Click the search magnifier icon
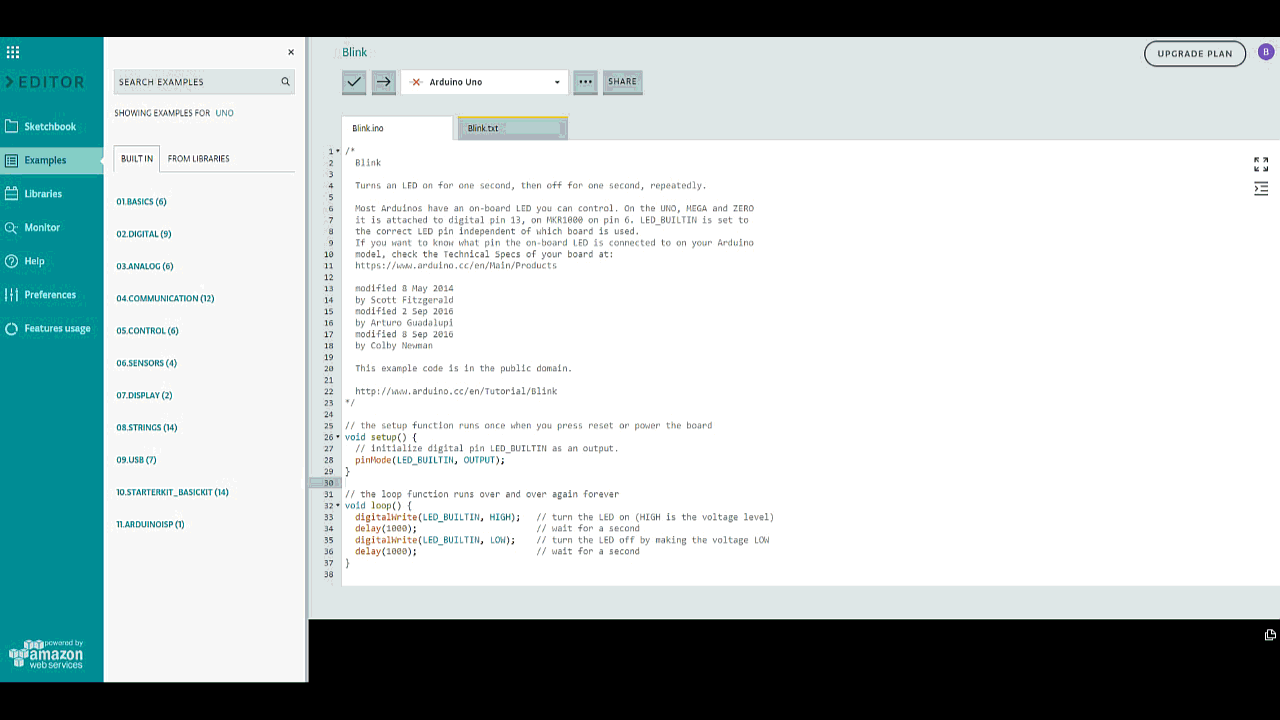Viewport: 1280px width, 720px height. click(285, 82)
